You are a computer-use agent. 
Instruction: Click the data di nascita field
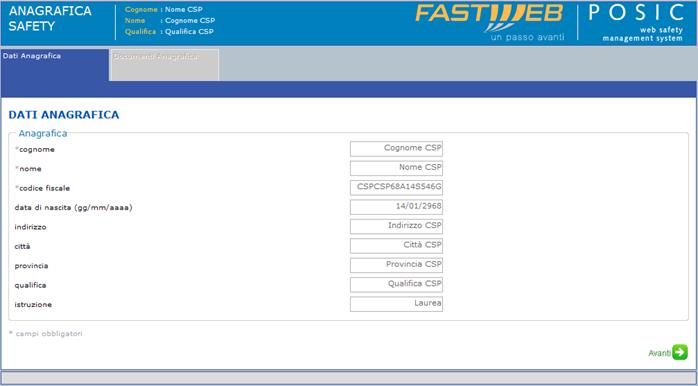[x=396, y=207]
